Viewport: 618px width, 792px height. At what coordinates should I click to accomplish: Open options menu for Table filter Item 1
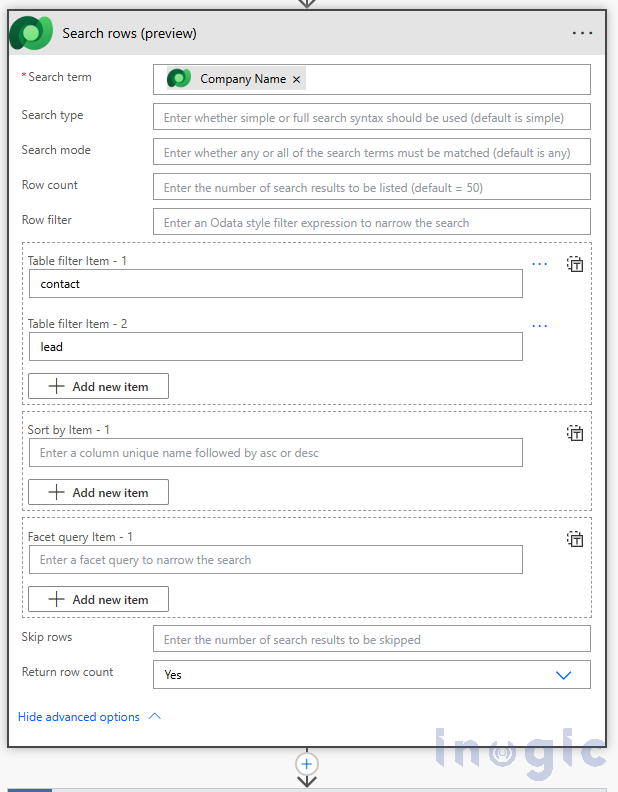click(x=540, y=264)
